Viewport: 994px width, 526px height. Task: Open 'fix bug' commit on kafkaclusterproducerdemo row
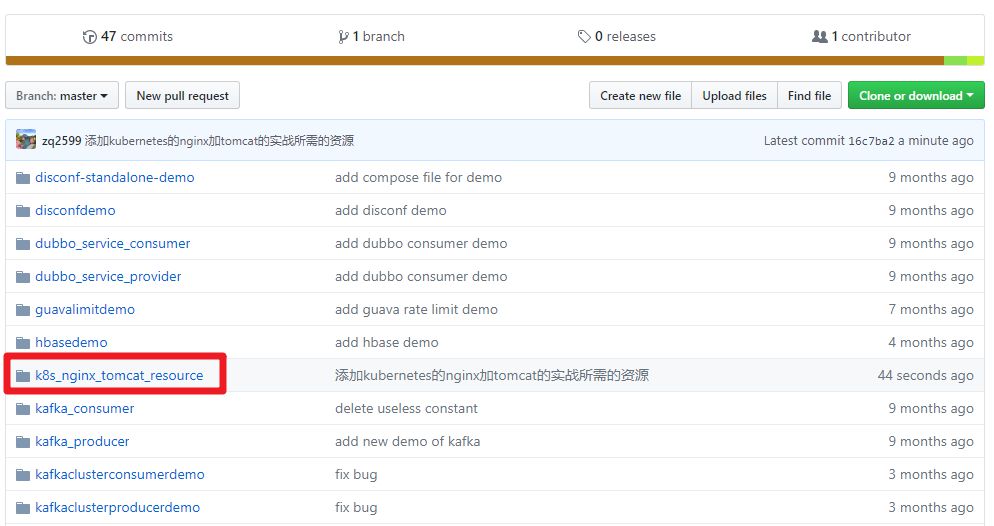coord(356,507)
